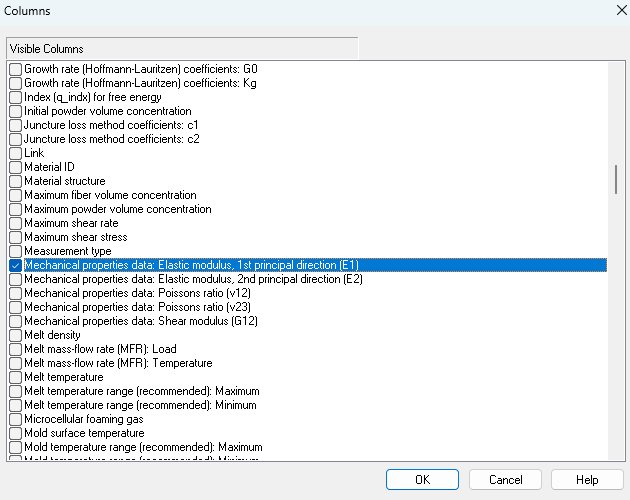Check the Material ID column
Viewport: 630px width, 500px height.
[x=15, y=167]
